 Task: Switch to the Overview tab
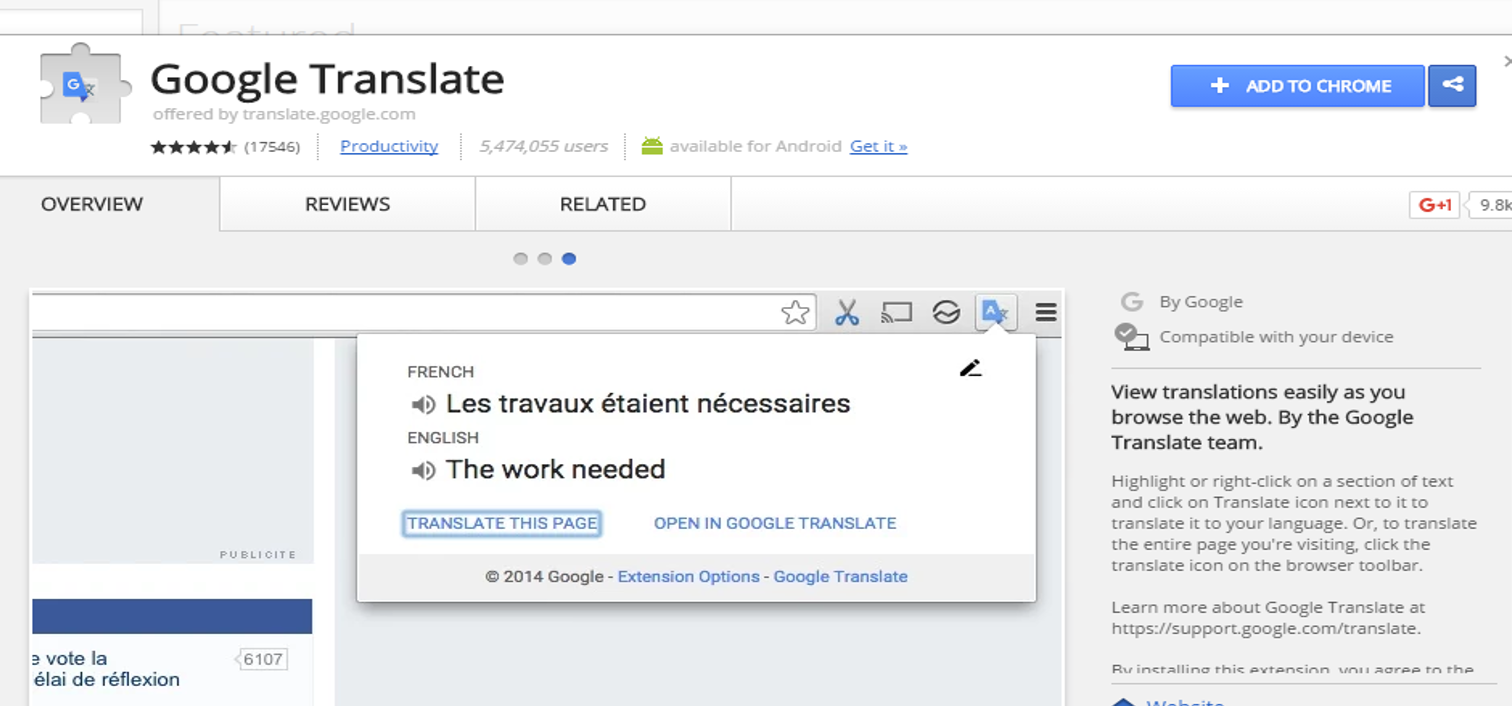(x=92, y=204)
